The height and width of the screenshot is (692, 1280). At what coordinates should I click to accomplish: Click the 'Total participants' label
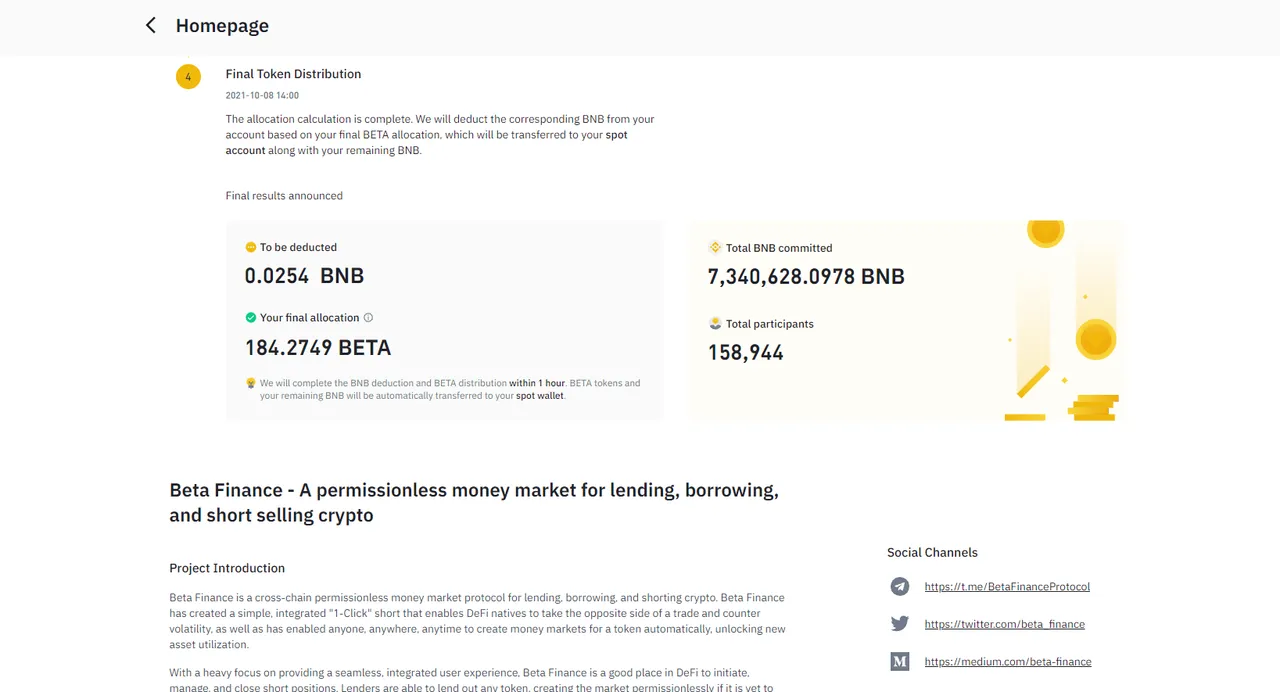tap(770, 324)
